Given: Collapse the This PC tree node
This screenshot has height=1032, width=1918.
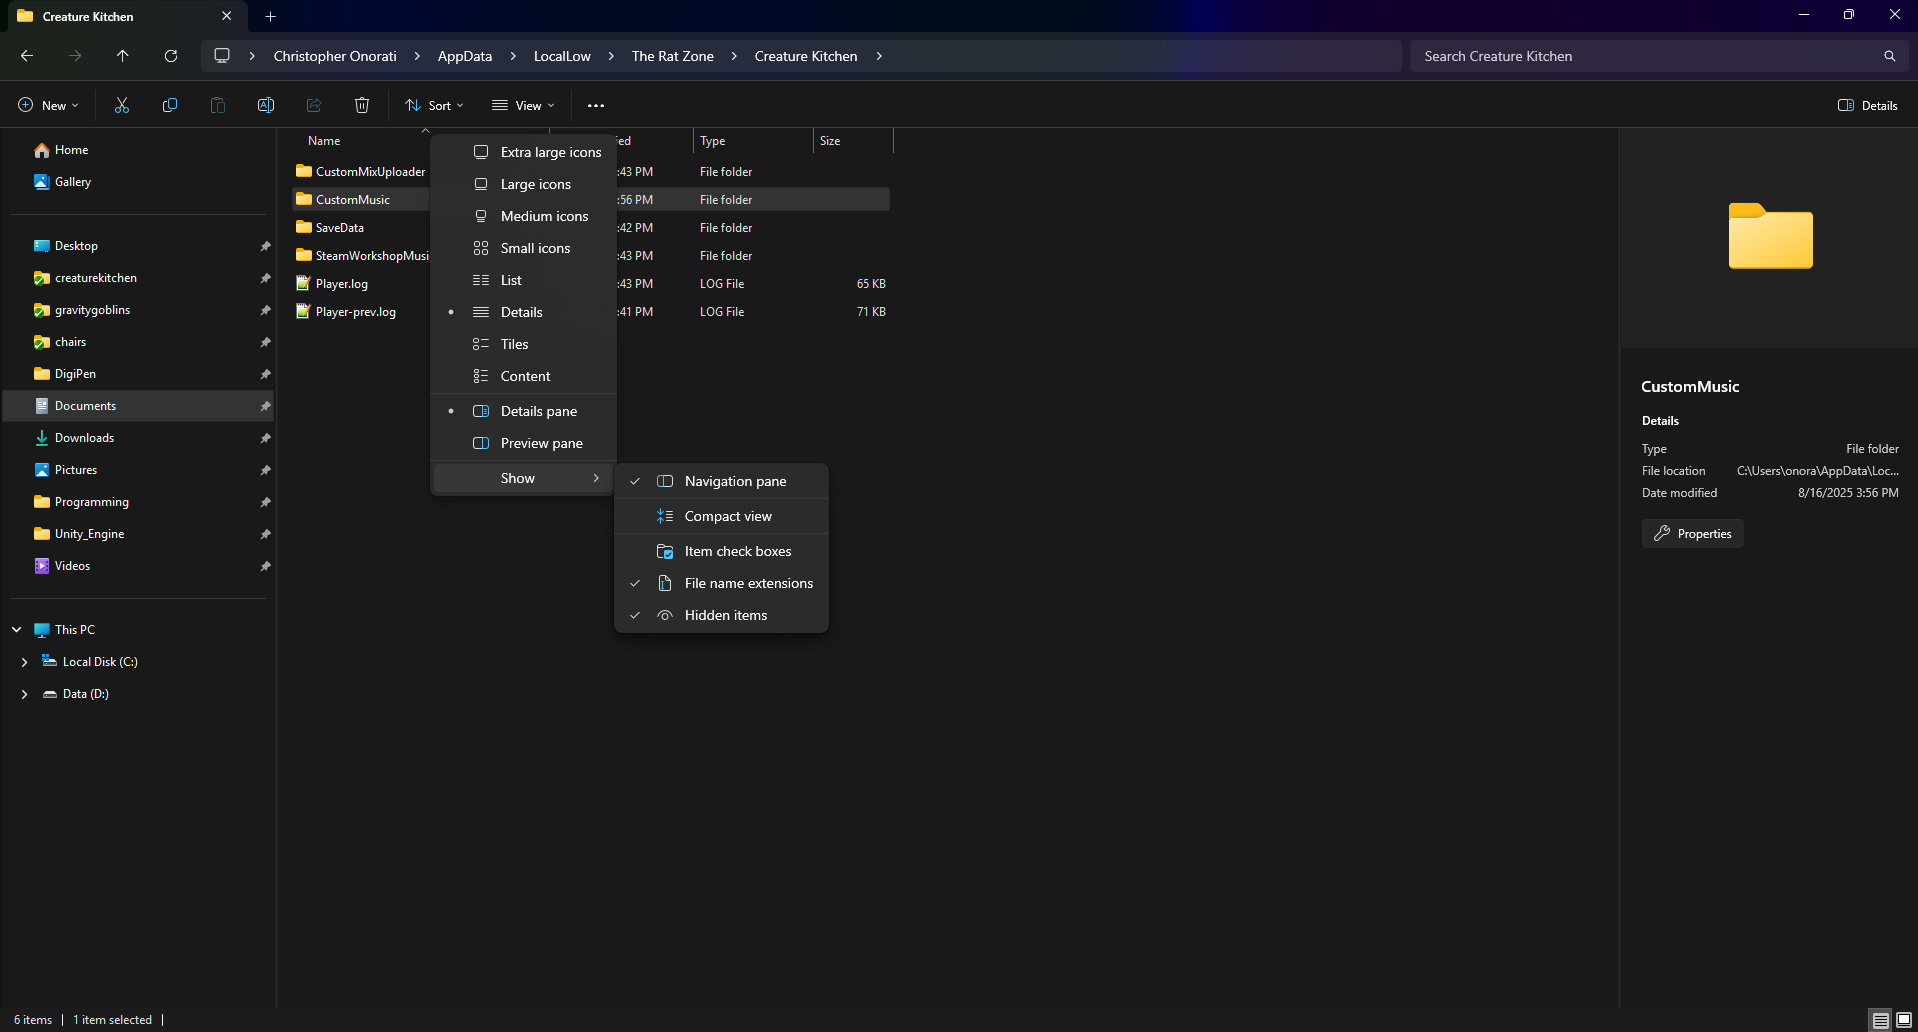Looking at the screenshot, I should tap(17, 630).
